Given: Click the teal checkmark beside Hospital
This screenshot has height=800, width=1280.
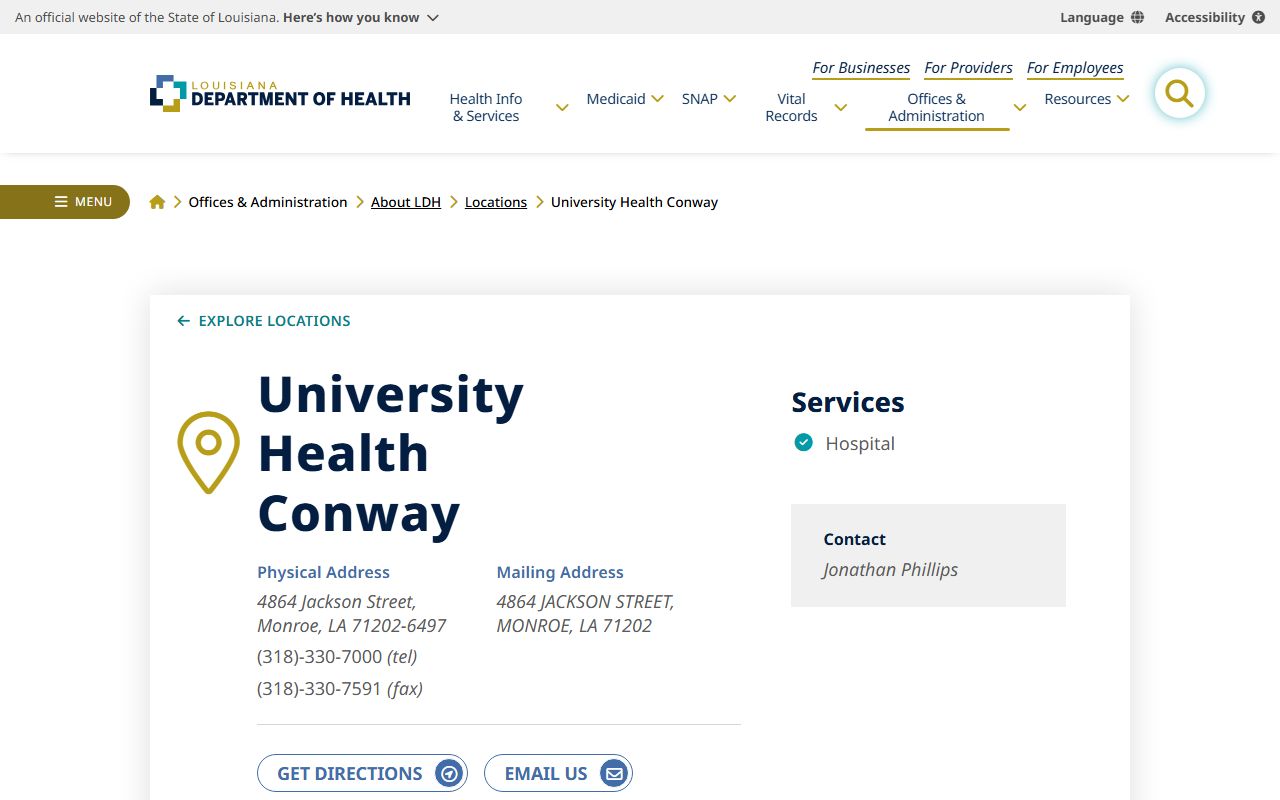Looking at the screenshot, I should (x=803, y=442).
